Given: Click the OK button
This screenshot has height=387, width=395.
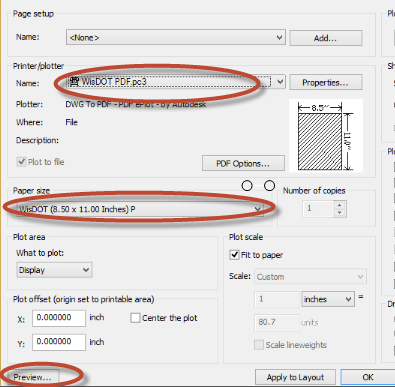Looking at the screenshot, I should 368,377.
